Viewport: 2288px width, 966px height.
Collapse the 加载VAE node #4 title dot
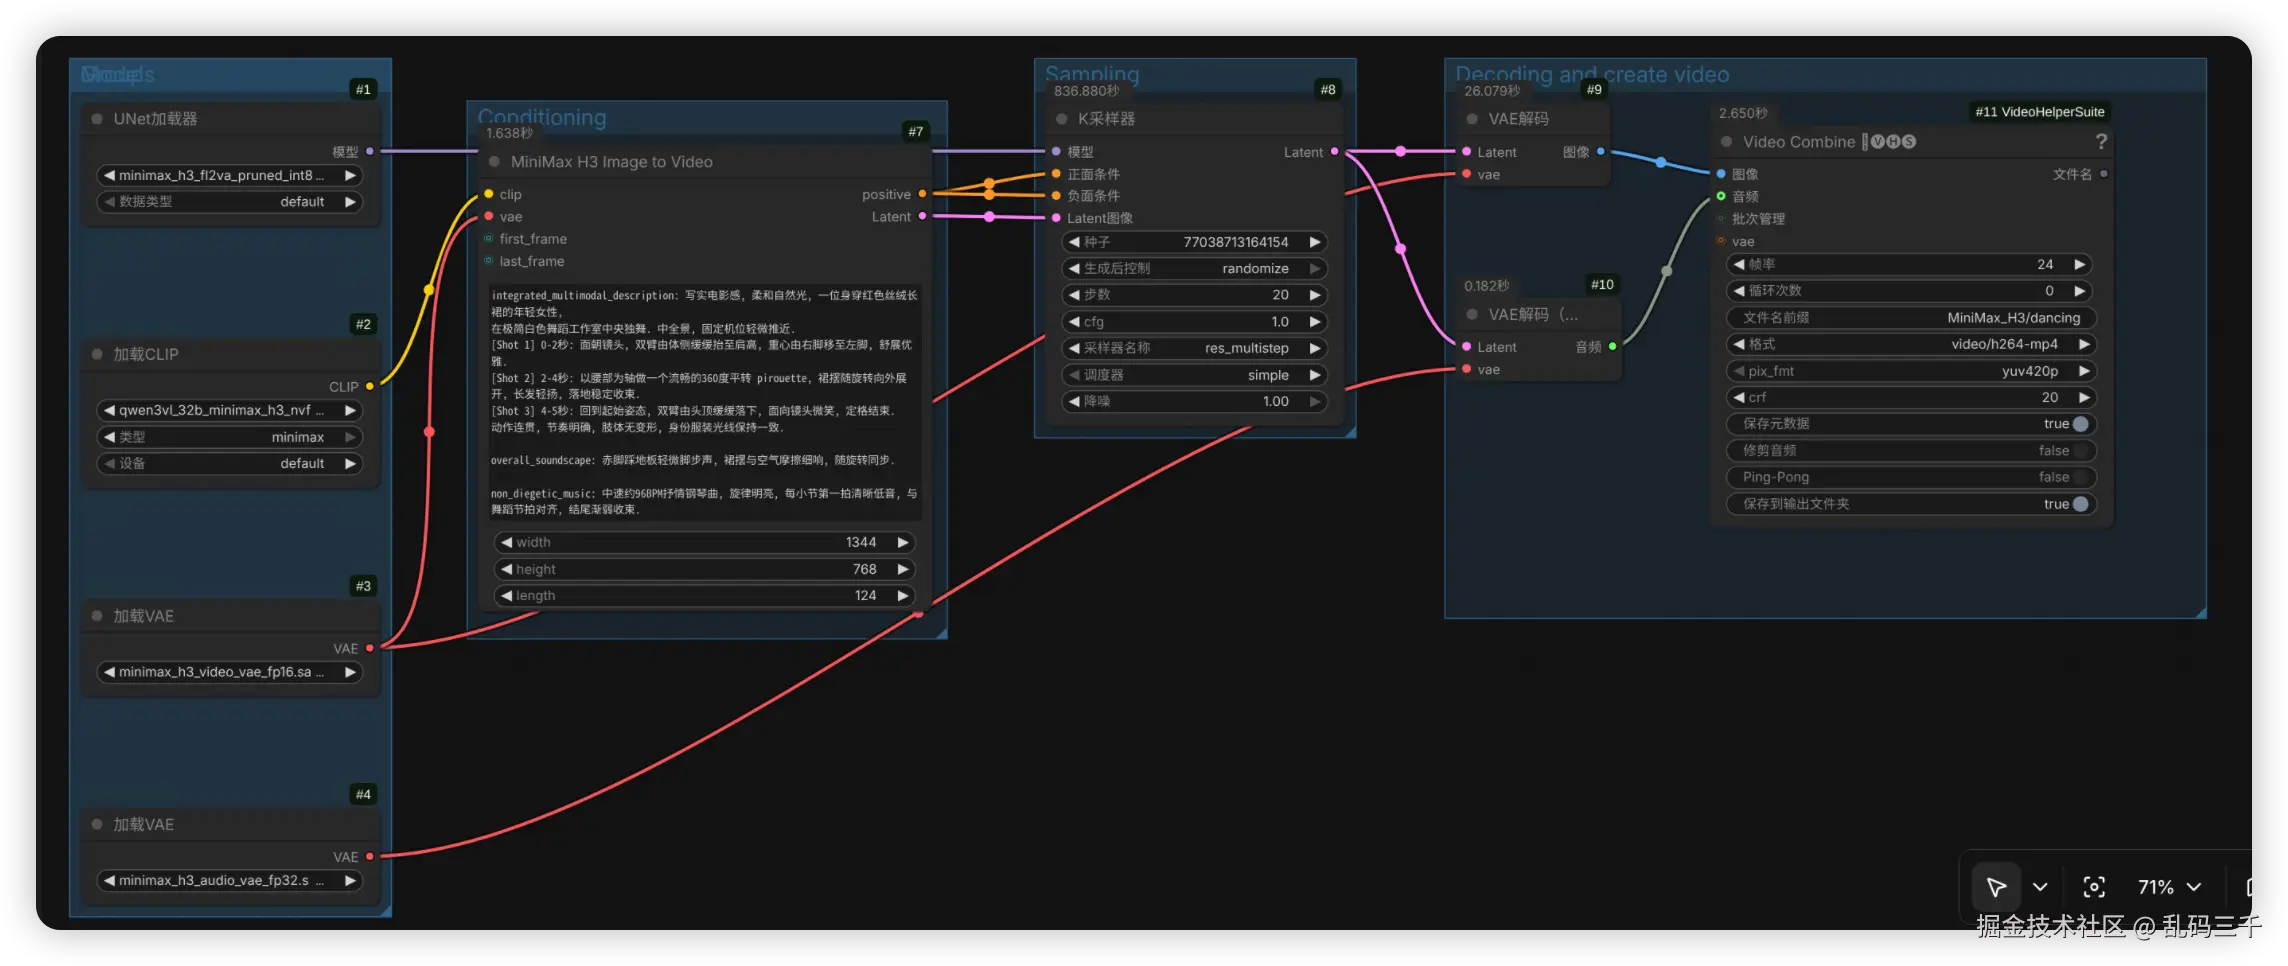tap(97, 824)
